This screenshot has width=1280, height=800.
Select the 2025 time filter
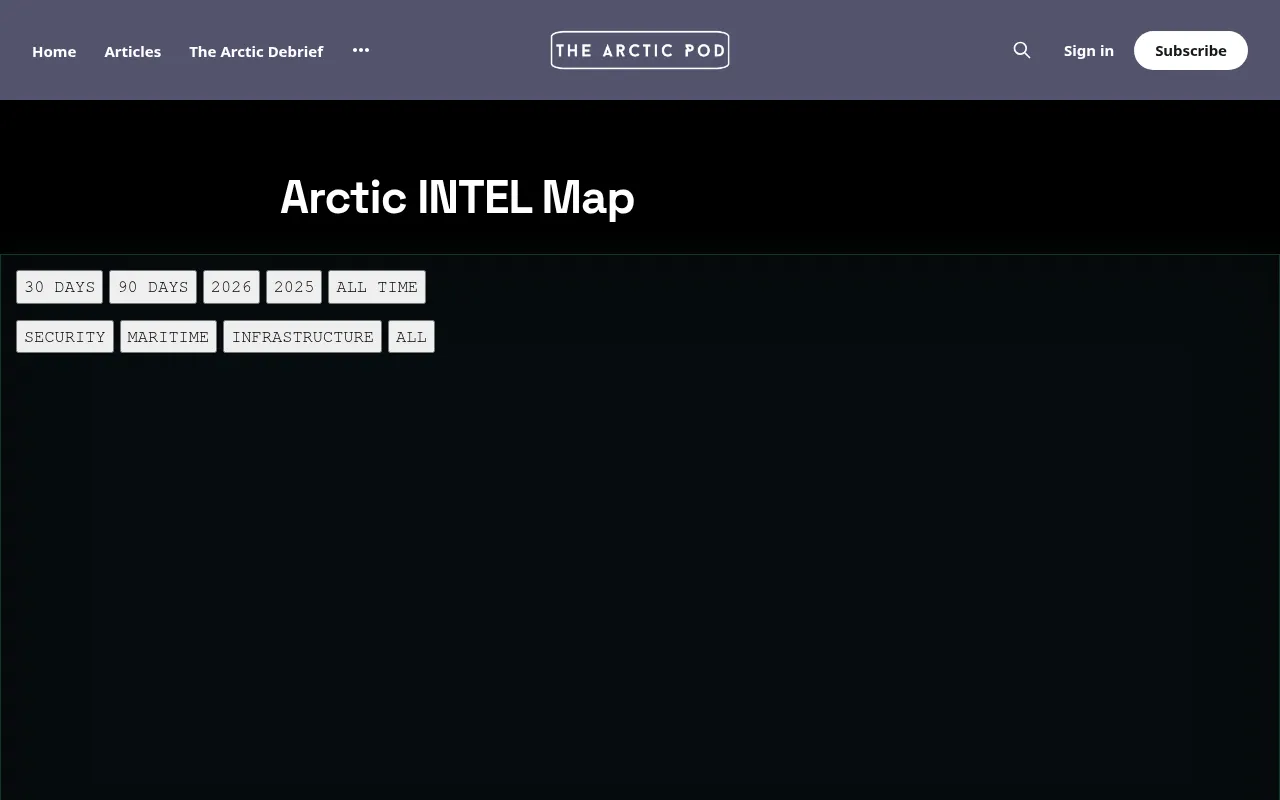tap(294, 287)
